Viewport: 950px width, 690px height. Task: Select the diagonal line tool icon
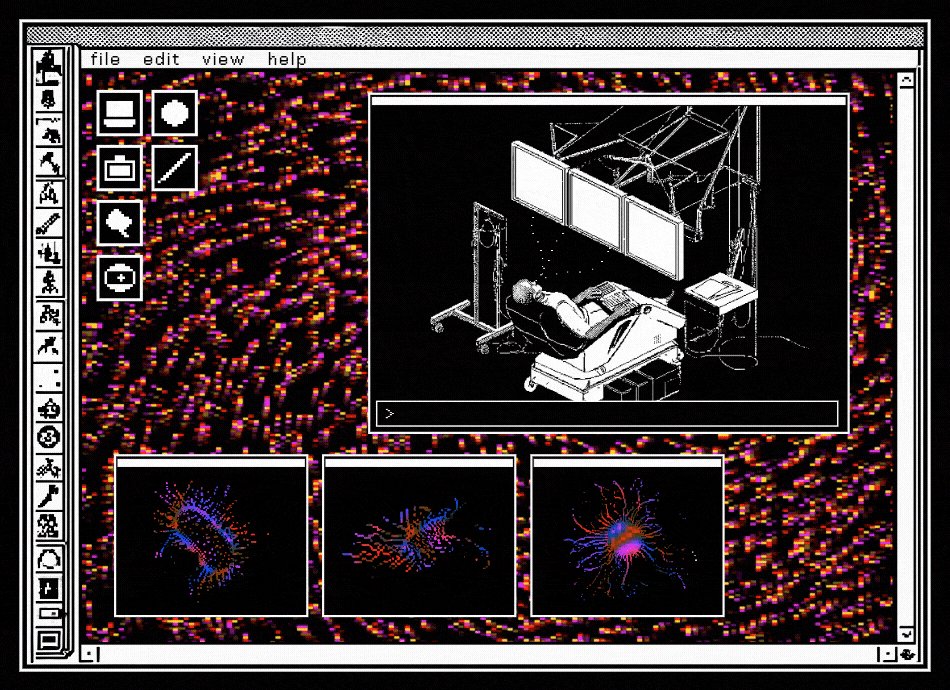(174, 168)
